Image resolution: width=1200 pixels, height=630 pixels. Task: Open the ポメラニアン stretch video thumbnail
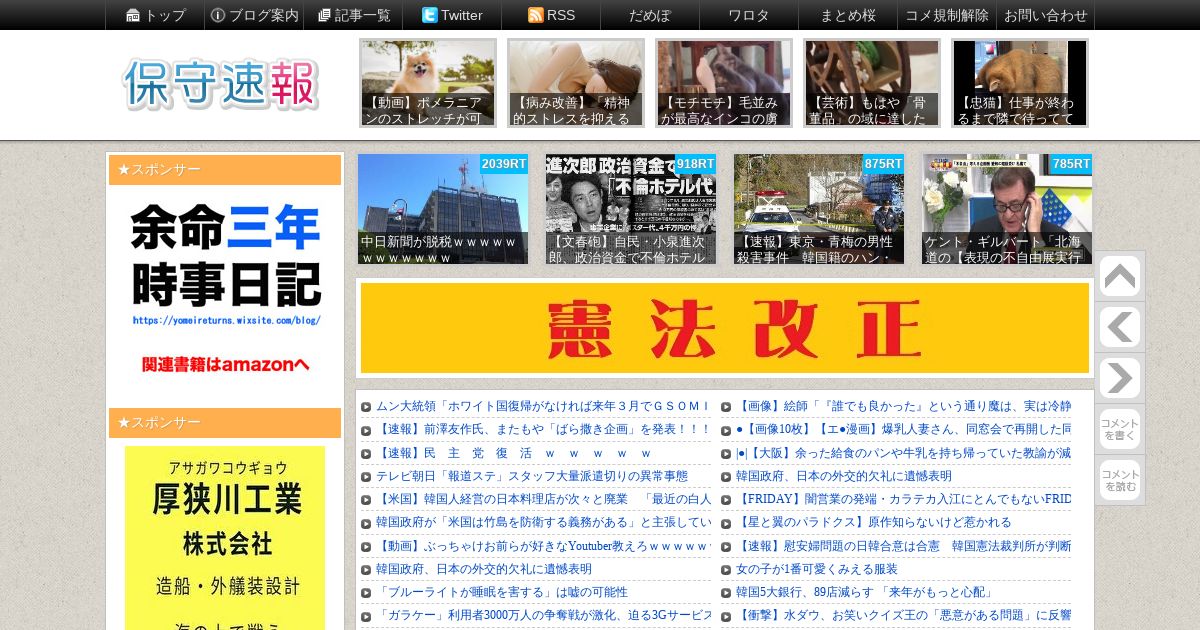(428, 83)
